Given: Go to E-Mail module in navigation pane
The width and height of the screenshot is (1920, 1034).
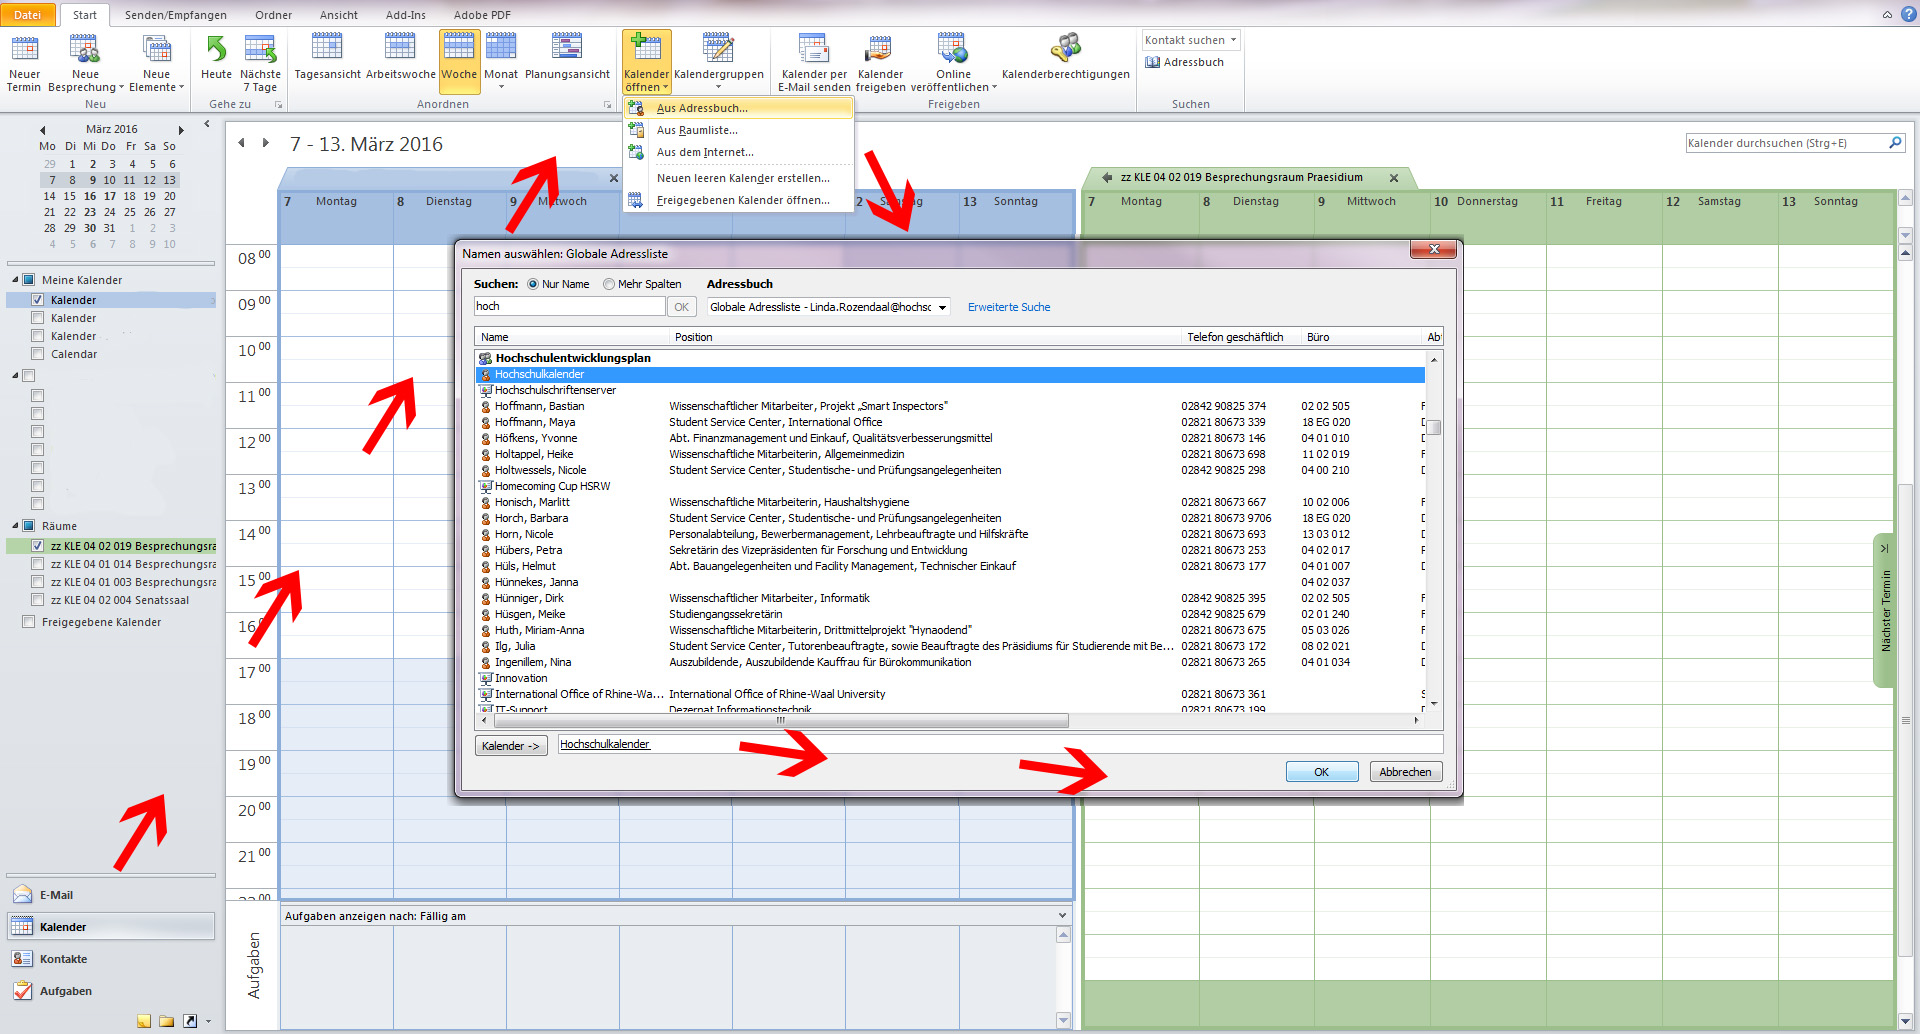Looking at the screenshot, I should click(x=110, y=895).
